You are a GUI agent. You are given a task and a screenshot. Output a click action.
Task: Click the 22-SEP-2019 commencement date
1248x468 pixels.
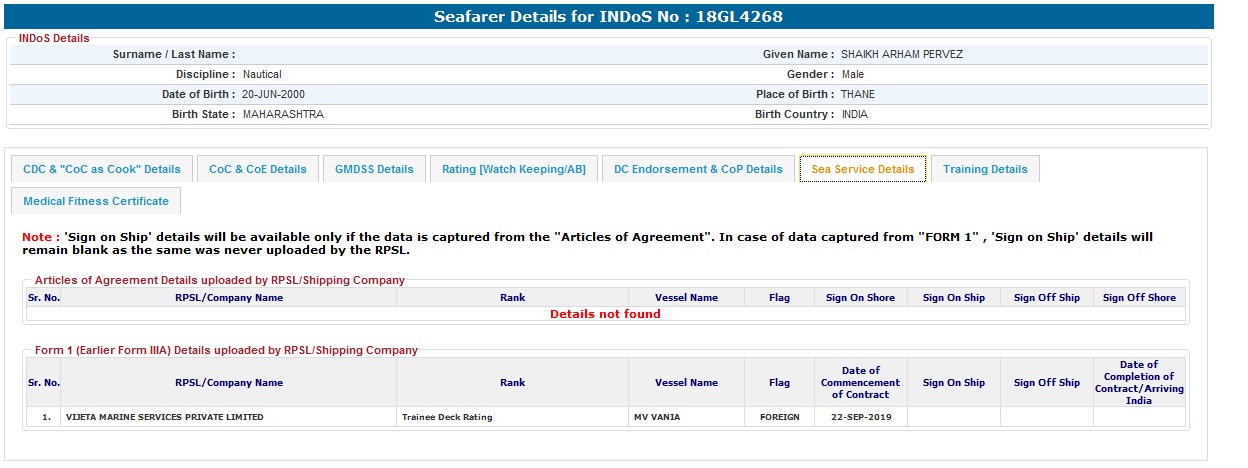coord(860,417)
